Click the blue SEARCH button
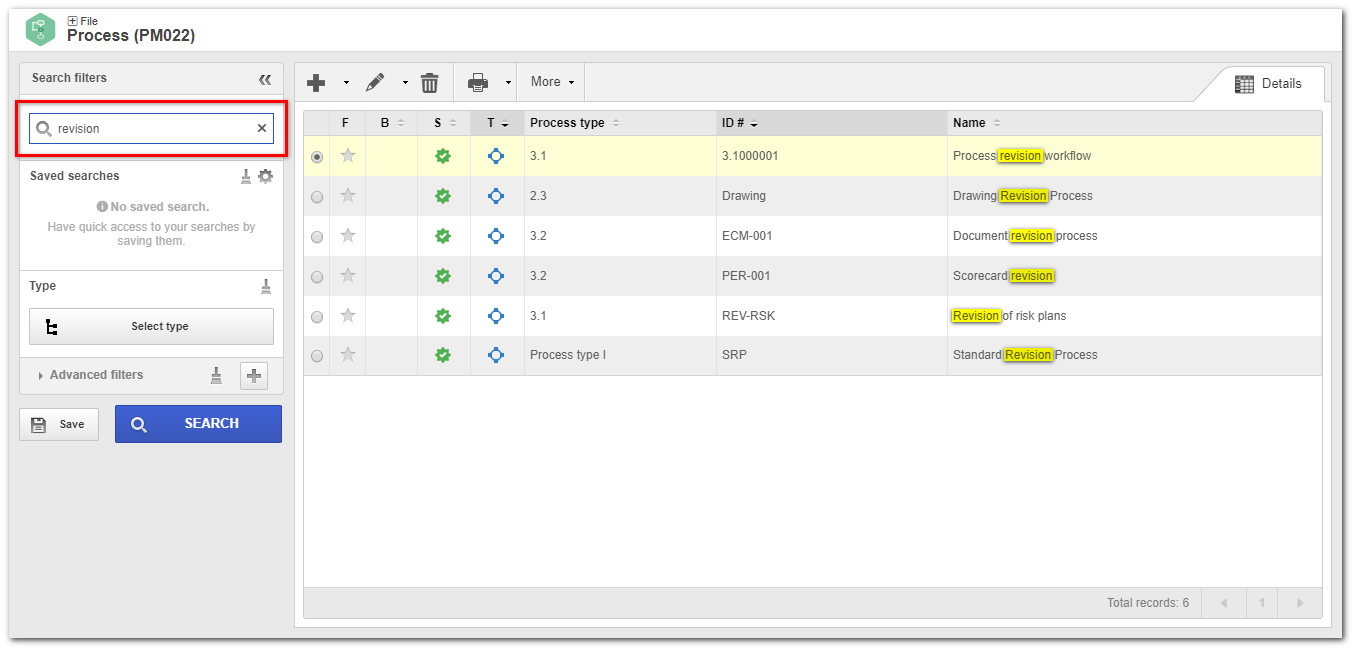Viewport: 1352px width, 648px height. click(198, 423)
